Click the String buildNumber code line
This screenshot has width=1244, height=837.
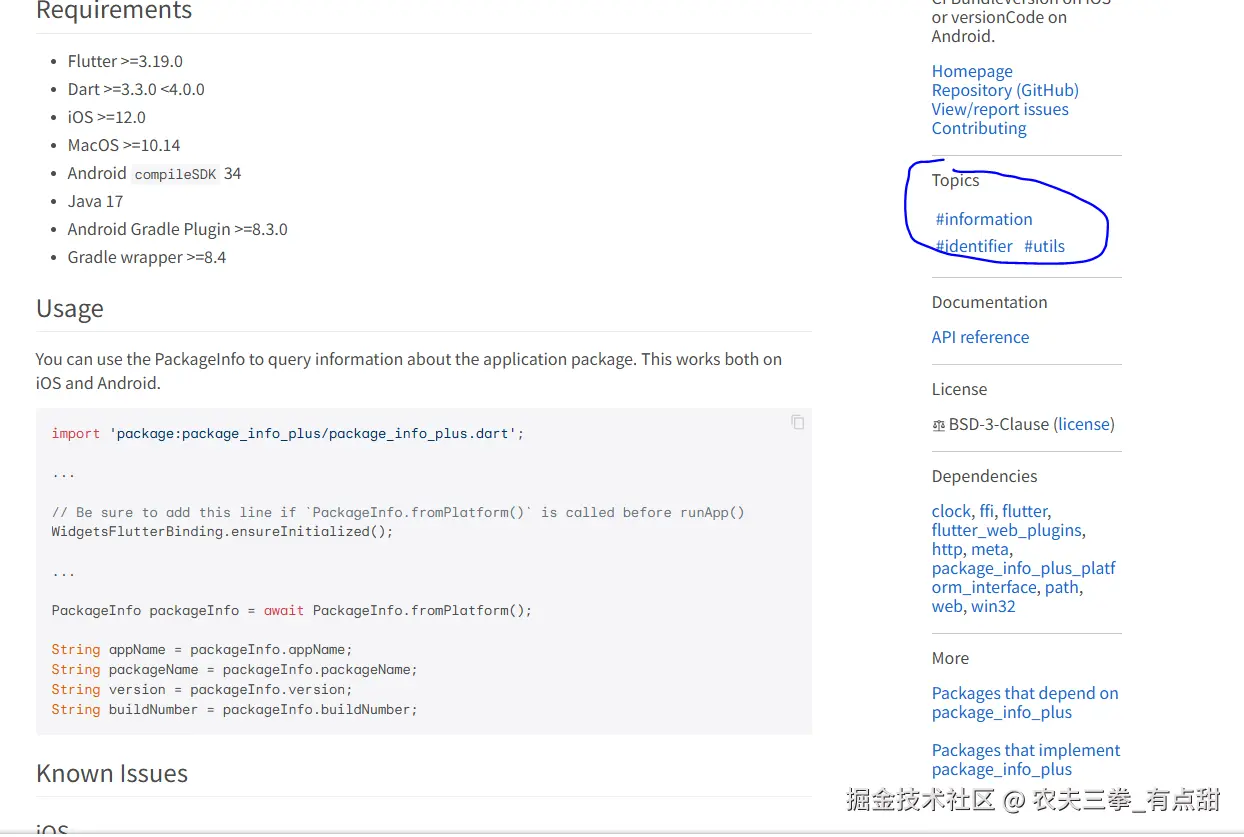235,709
